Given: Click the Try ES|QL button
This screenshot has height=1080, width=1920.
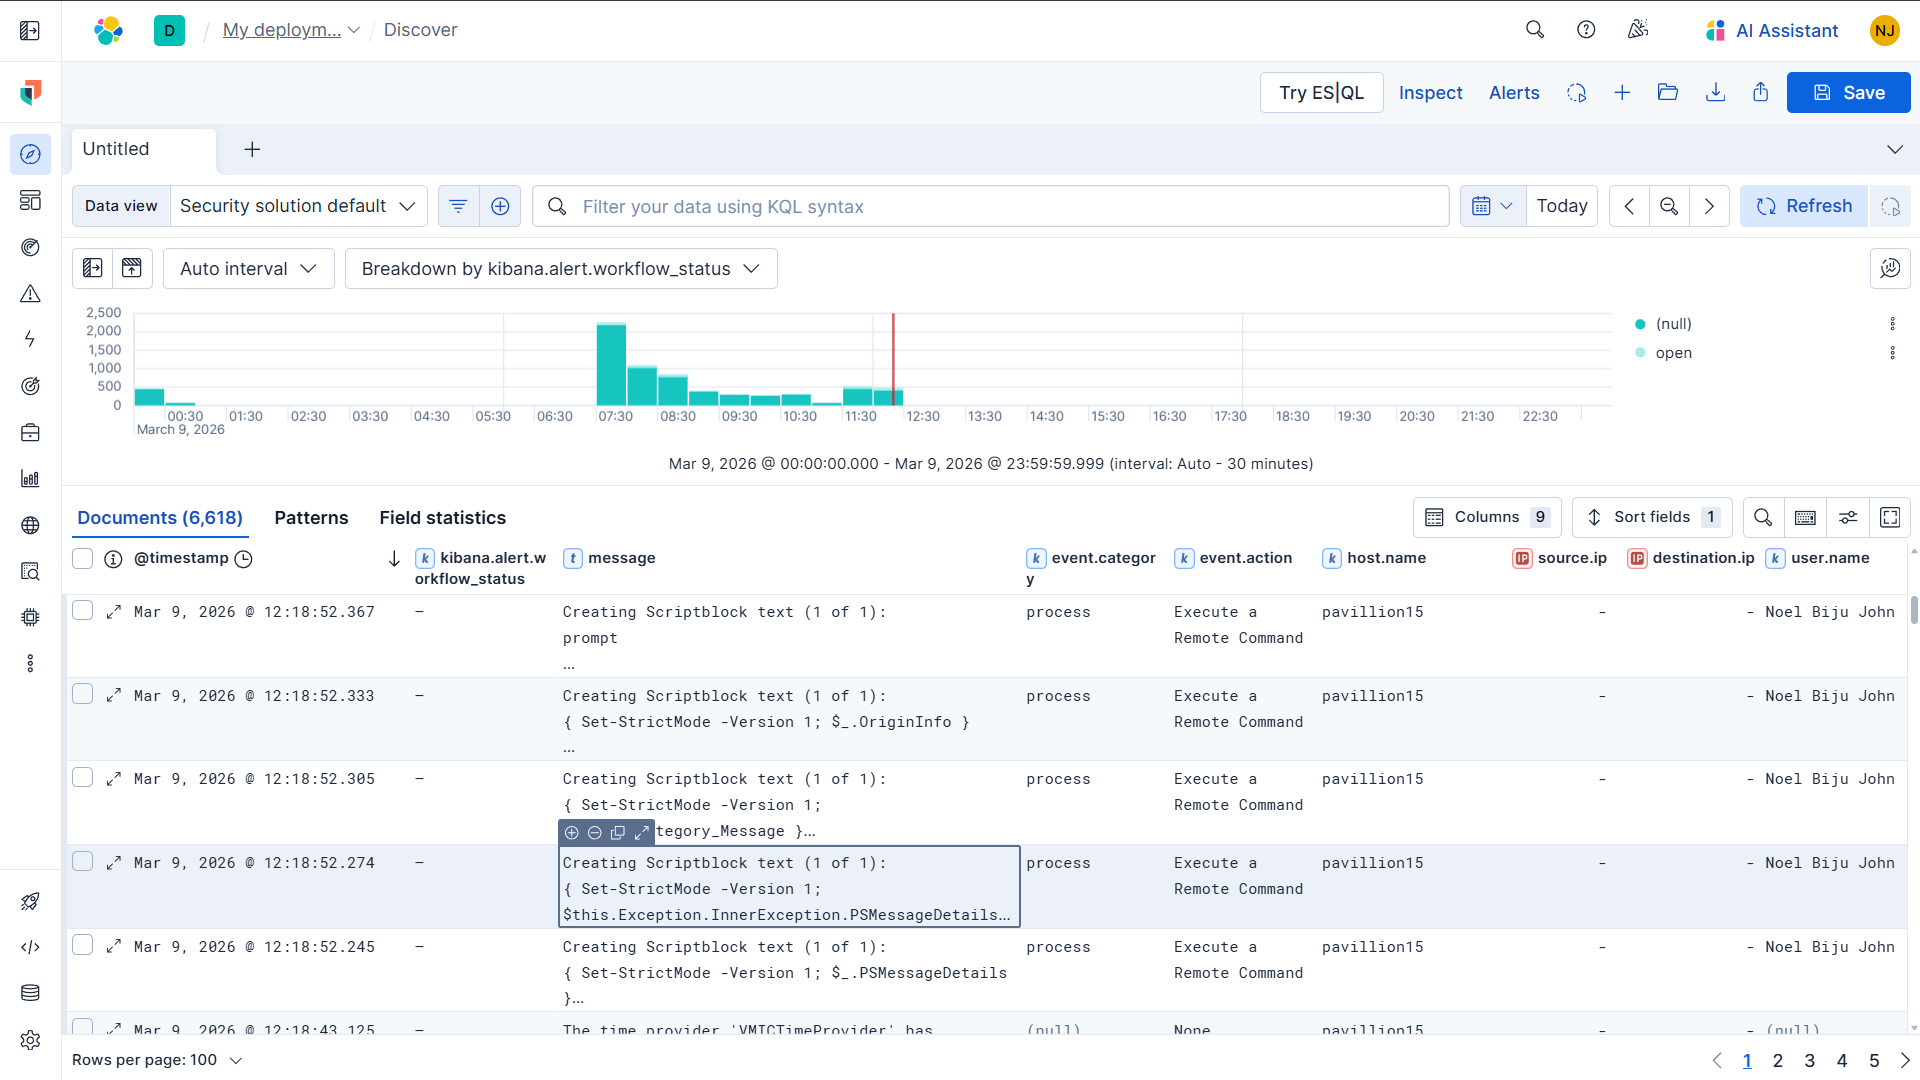Looking at the screenshot, I should [x=1321, y=92].
